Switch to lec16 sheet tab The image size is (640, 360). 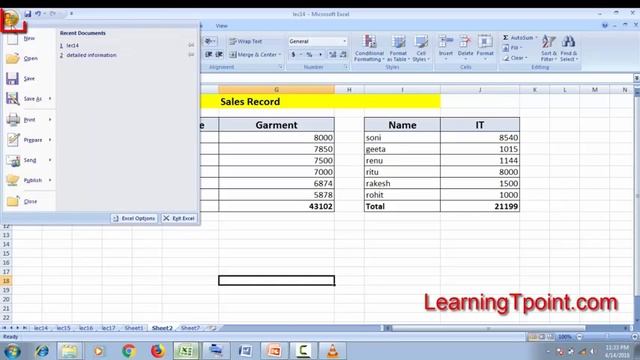[86, 328]
